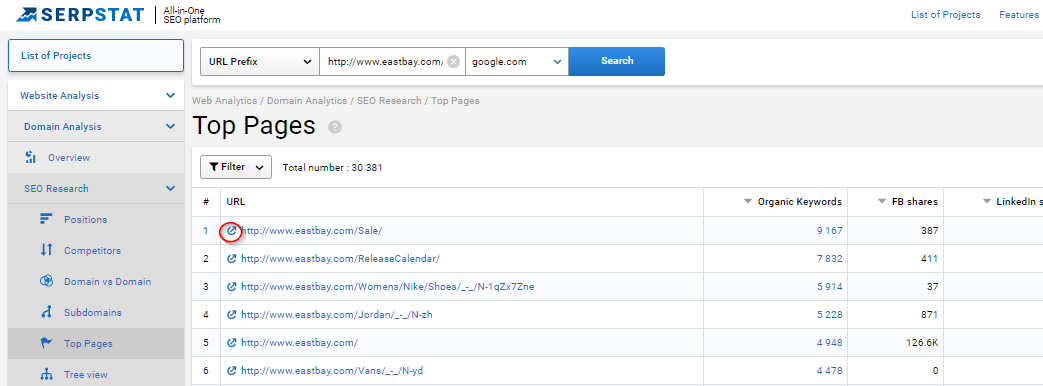Open http://www.eastbay.com/ReleaseCalendar/ link
Screen dimensions: 1043x386
pos(341,259)
